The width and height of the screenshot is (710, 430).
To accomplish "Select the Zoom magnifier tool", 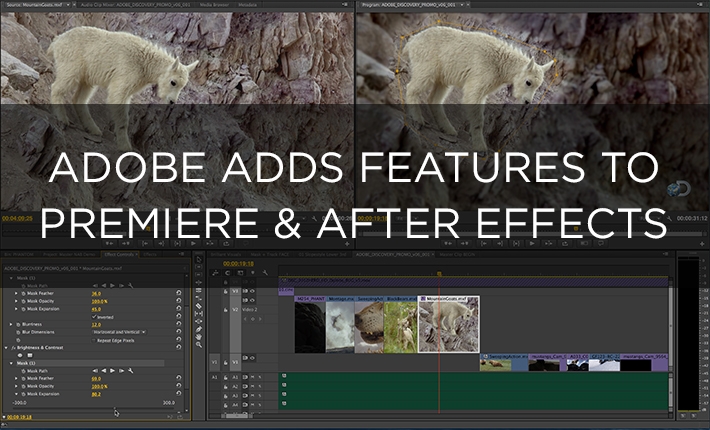I will 198,344.
